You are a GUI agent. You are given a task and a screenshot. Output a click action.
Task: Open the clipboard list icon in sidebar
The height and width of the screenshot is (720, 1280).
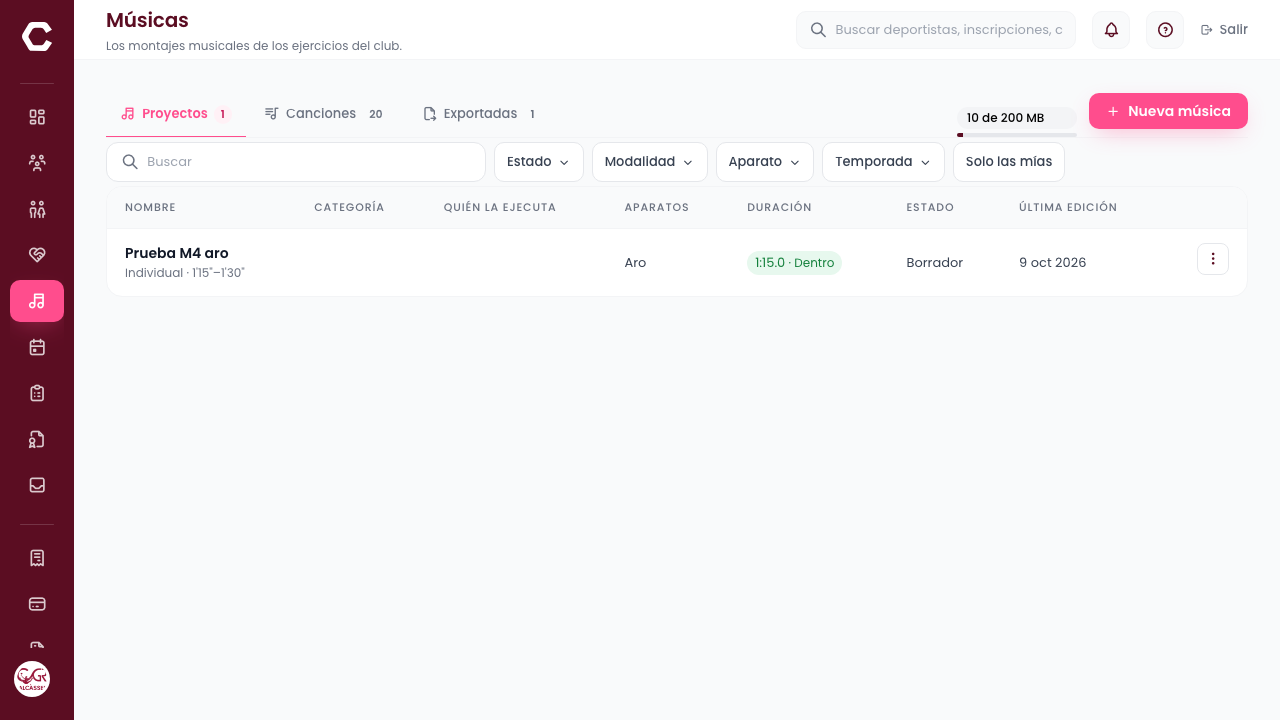37,393
